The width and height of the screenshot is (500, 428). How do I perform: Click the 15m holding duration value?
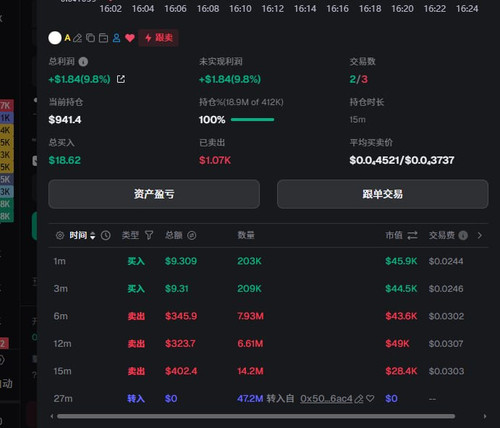tap(357, 120)
